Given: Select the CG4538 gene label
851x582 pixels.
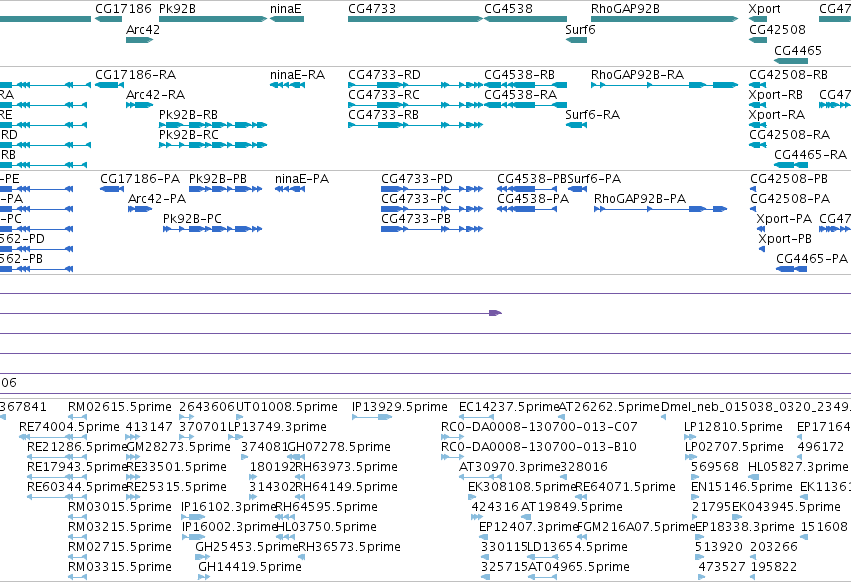Looking at the screenshot, I should click(508, 9).
